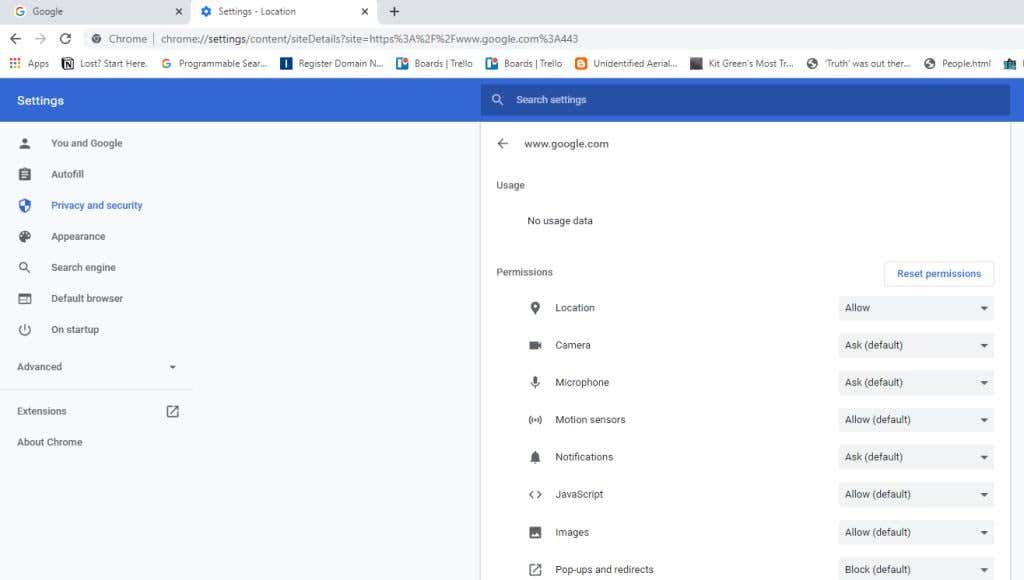Open the Microphone permission dropdown

click(x=916, y=383)
